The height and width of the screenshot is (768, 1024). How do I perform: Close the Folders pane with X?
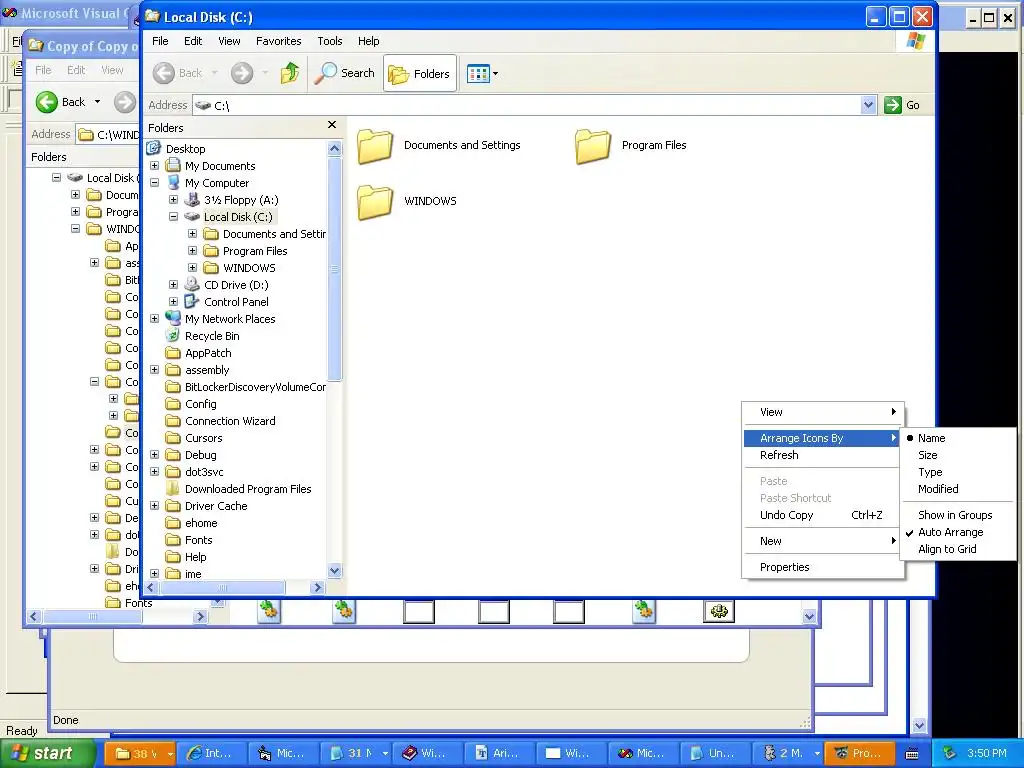pyautogui.click(x=332, y=125)
